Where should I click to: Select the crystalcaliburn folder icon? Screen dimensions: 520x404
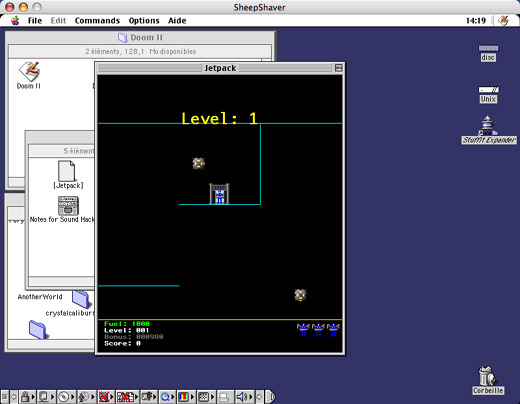click(80, 299)
